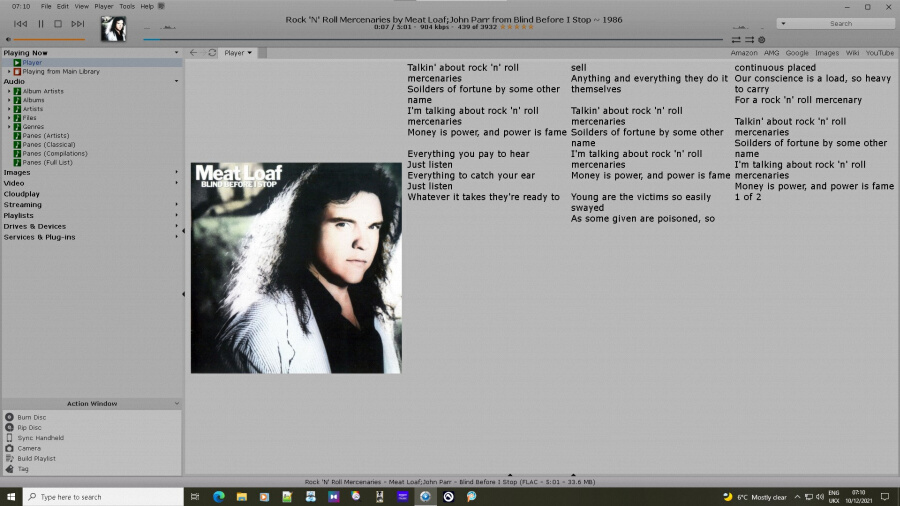Skip to the next track

tap(77, 24)
